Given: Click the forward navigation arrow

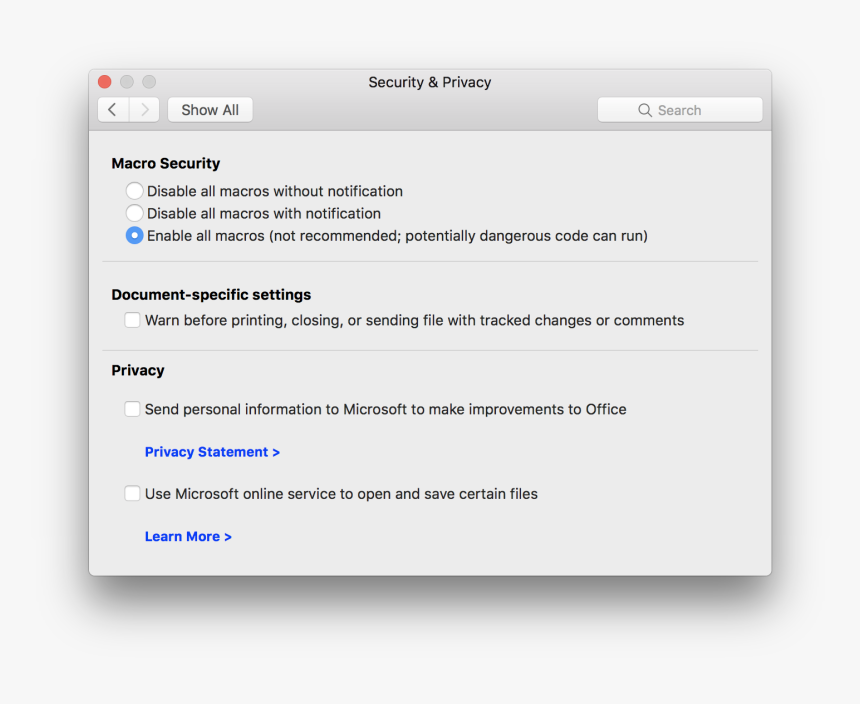Looking at the screenshot, I should [x=143, y=109].
